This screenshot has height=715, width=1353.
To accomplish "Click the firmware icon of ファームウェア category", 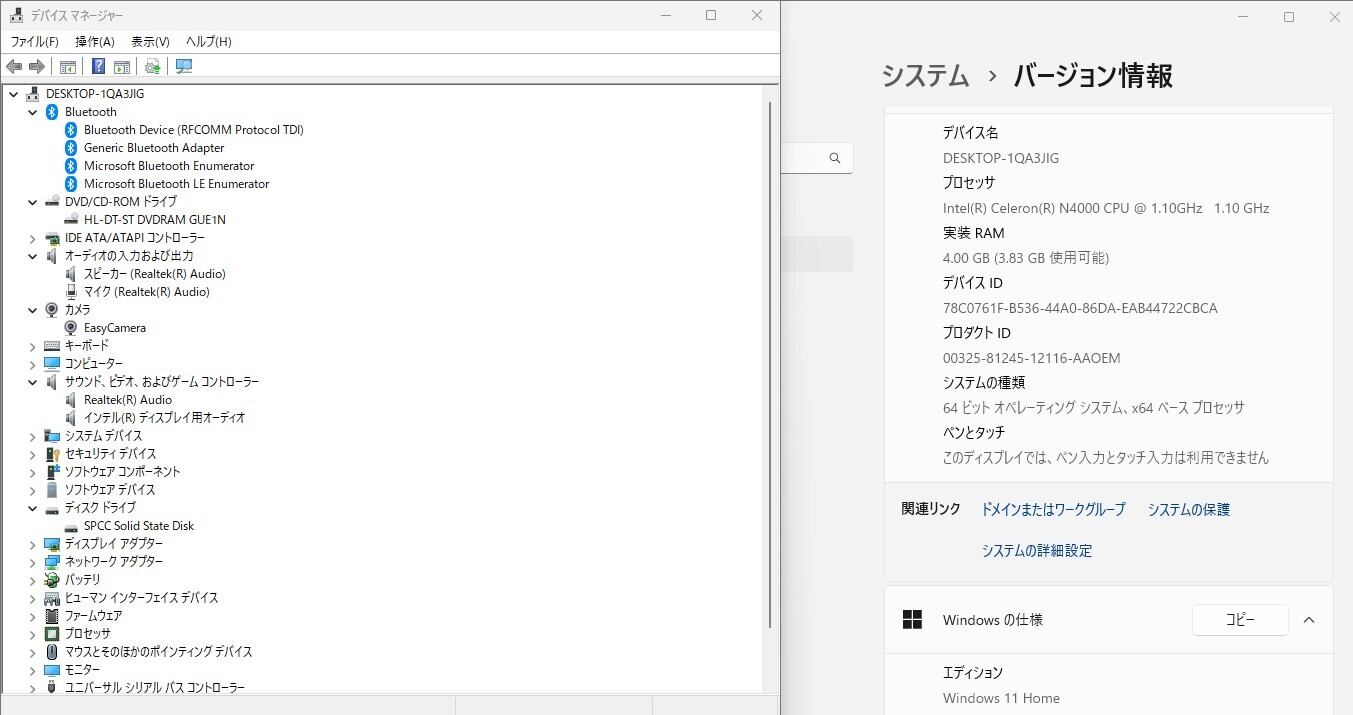I will point(52,616).
